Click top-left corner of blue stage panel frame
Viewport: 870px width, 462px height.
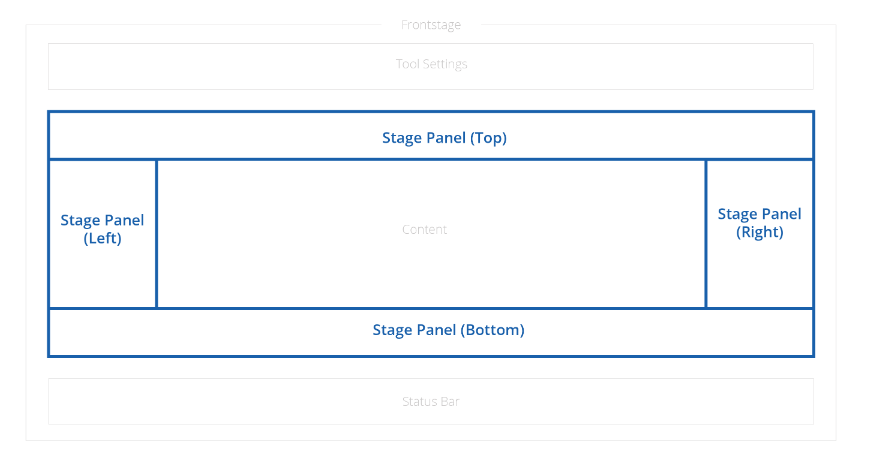(x=49, y=112)
